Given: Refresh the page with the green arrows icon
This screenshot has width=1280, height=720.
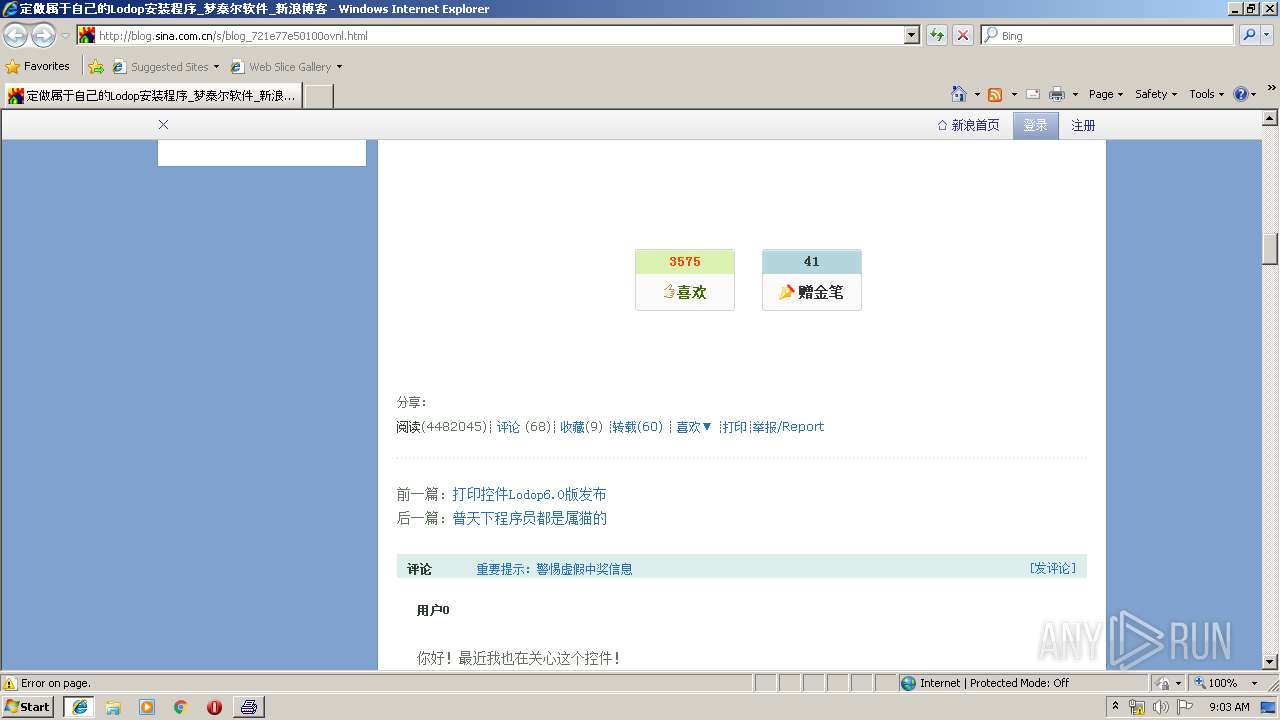Looking at the screenshot, I should tap(936, 35).
